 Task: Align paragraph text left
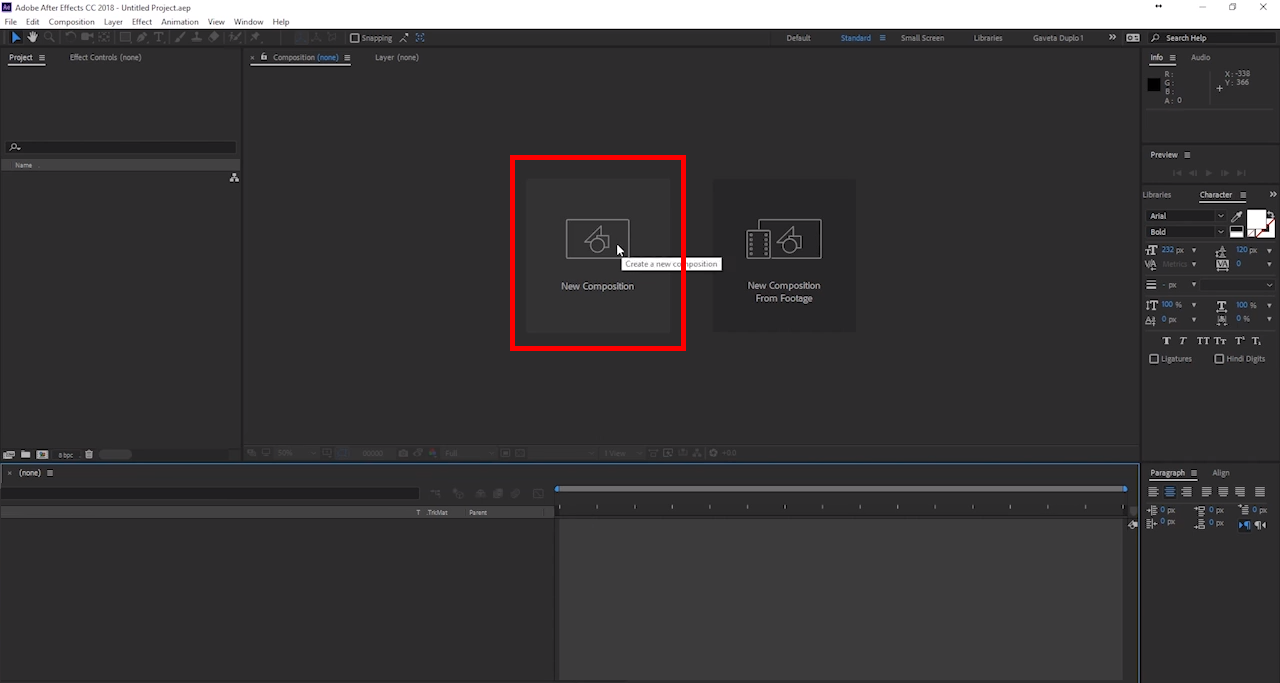pos(1153,492)
